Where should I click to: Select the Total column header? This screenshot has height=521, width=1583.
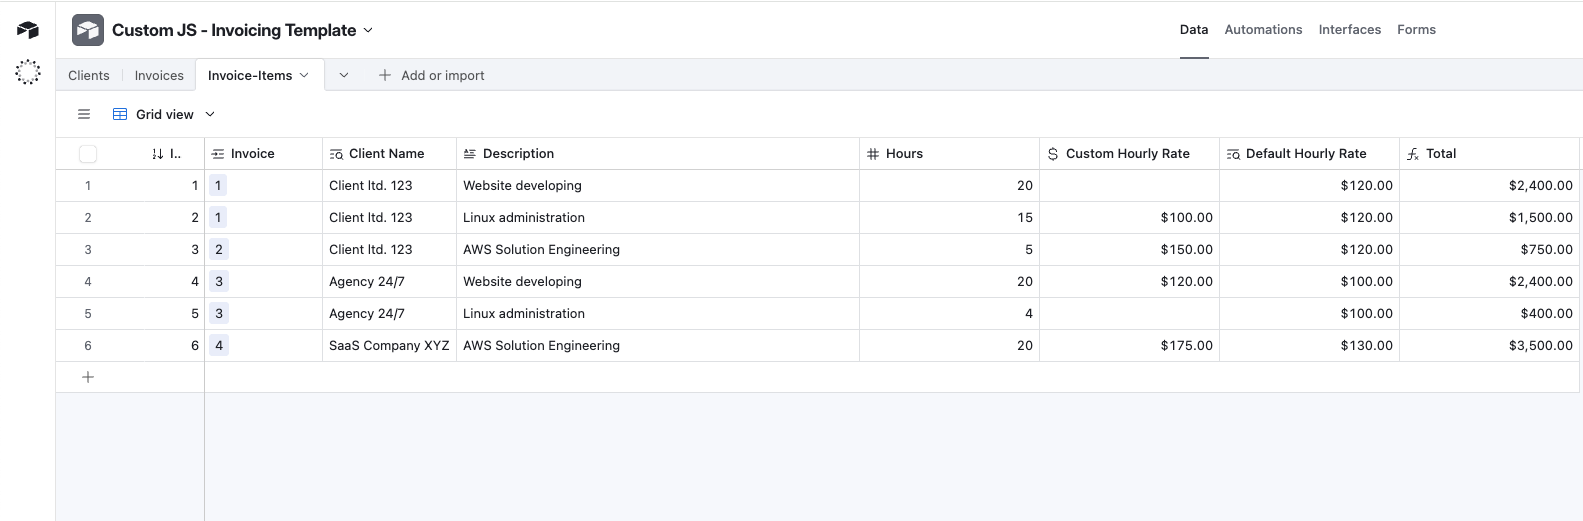(1489, 153)
